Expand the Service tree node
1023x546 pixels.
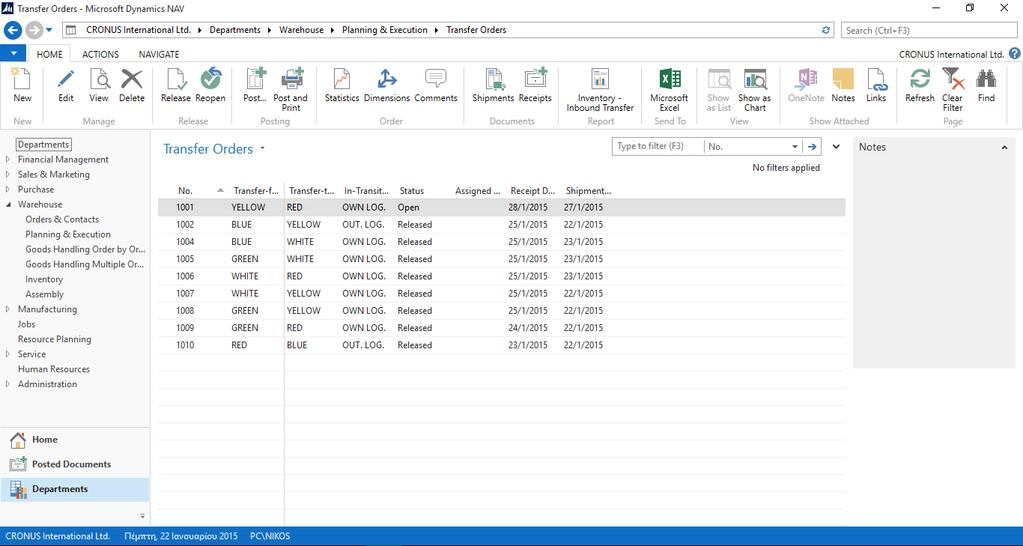pyautogui.click(x=8, y=354)
